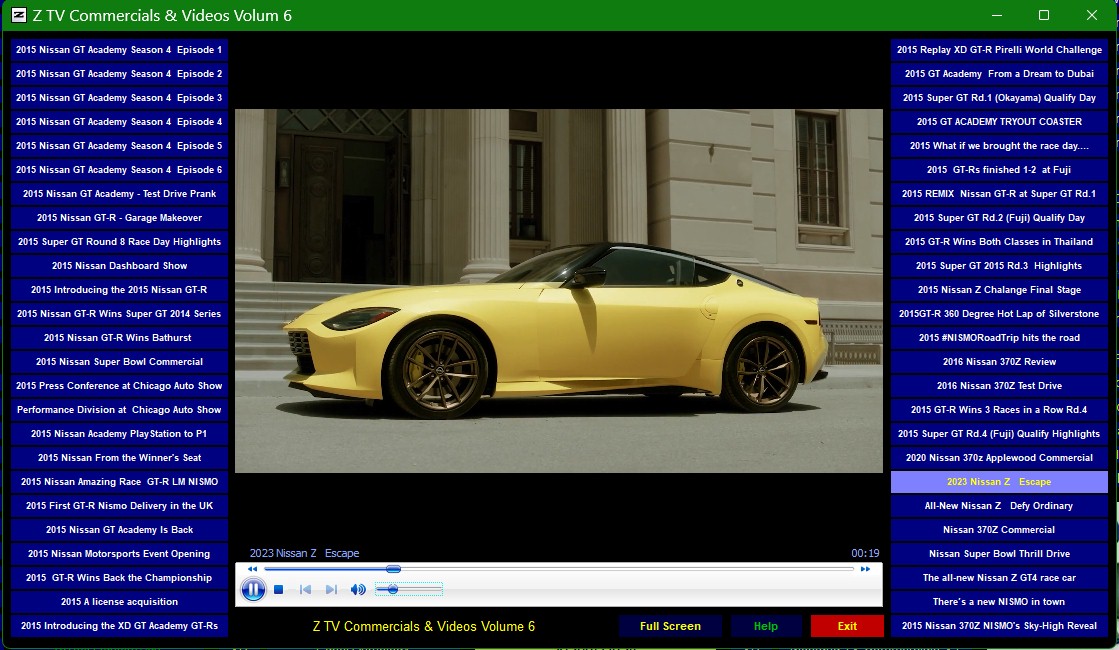
Task: Open 2015 Nissan GT-R Garage Makeover
Action: [x=119, y=218]
